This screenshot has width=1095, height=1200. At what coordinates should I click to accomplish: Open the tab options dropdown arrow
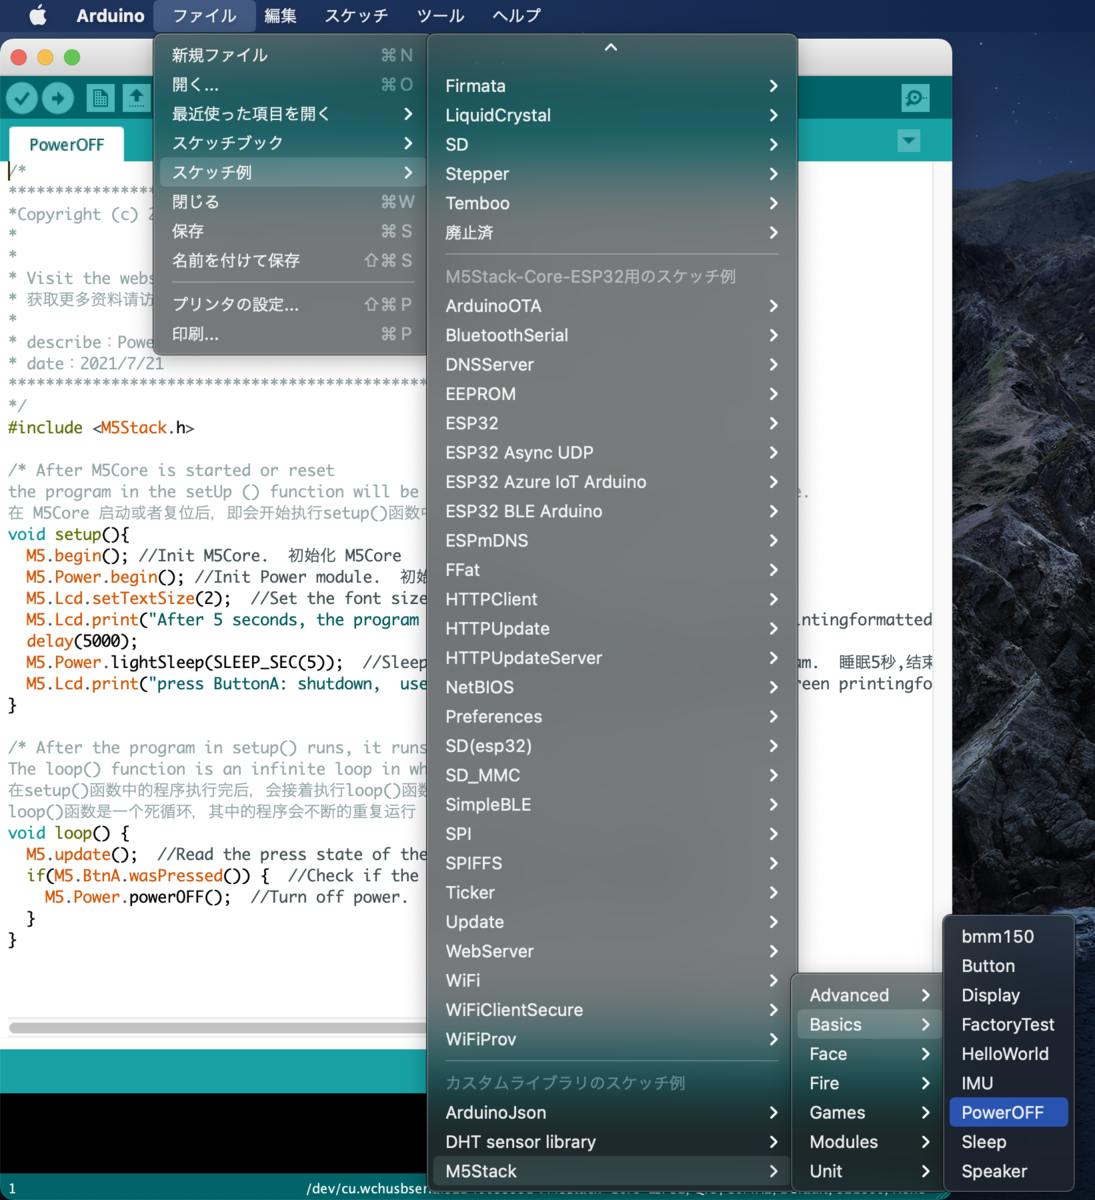click(908, 141)
